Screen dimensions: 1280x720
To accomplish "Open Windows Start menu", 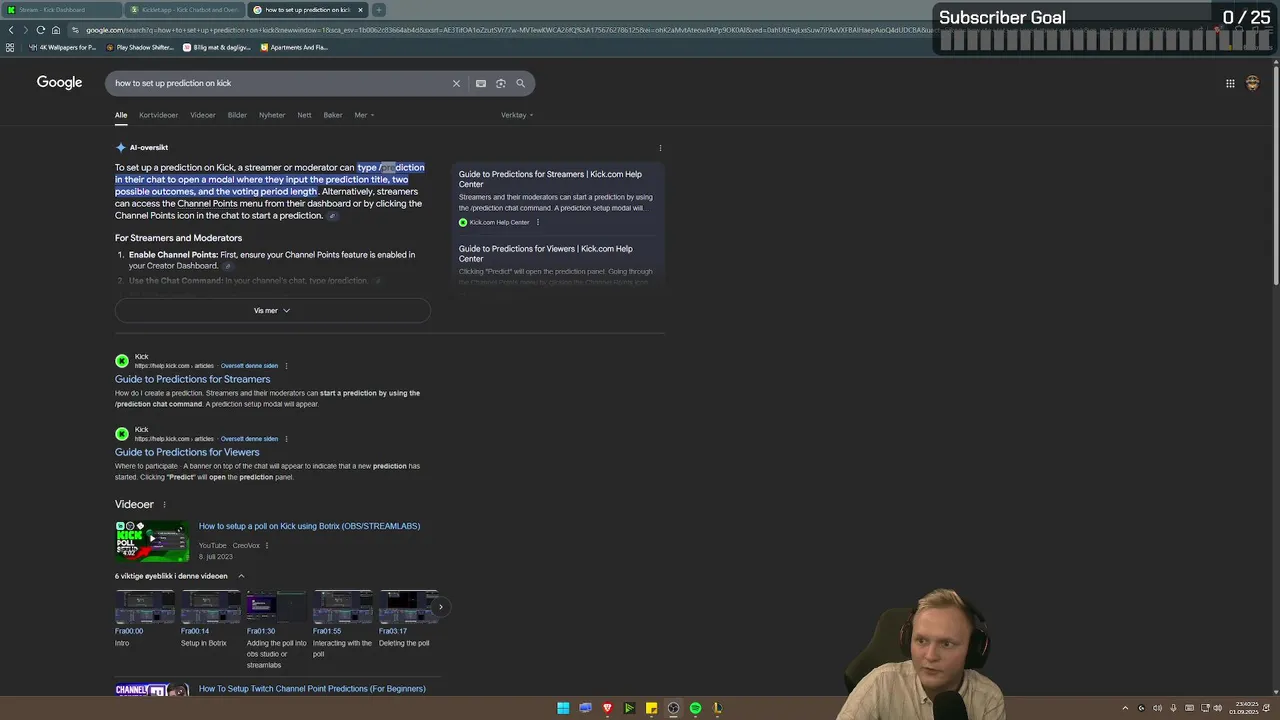I will click(563, 708).
